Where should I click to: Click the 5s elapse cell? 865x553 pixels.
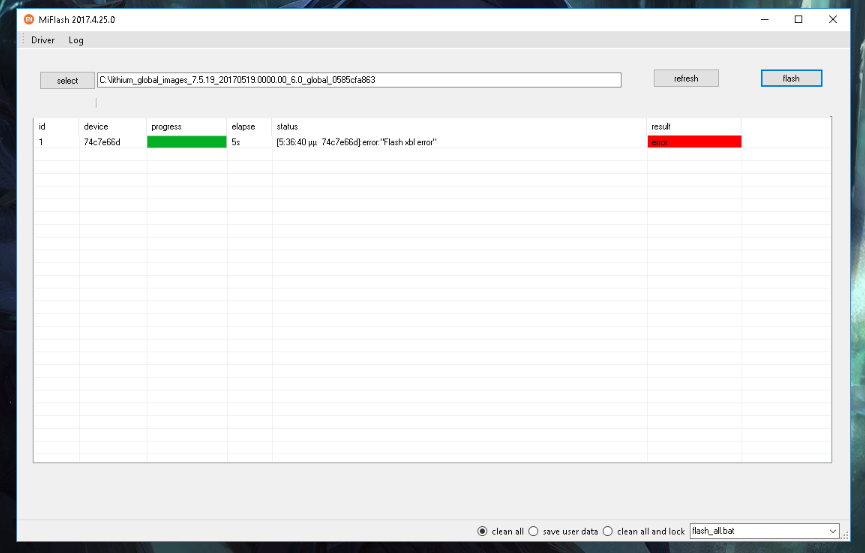tap(249, 142)
